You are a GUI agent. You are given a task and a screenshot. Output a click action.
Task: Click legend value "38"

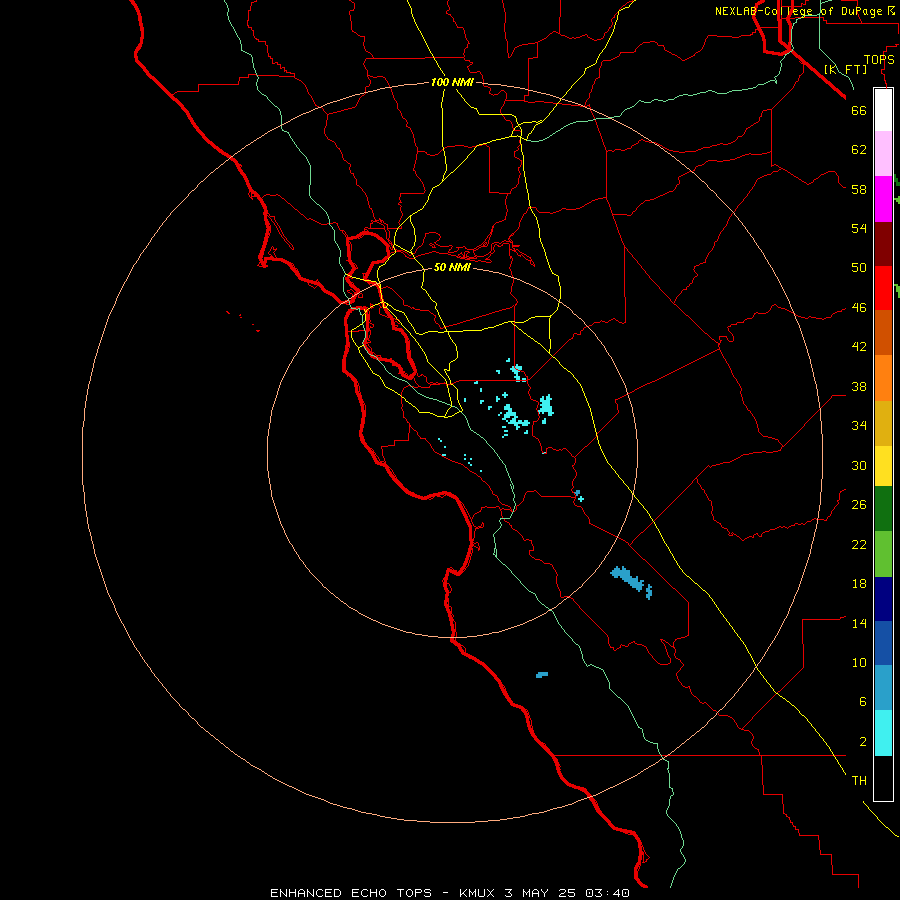tap(859, 386)
